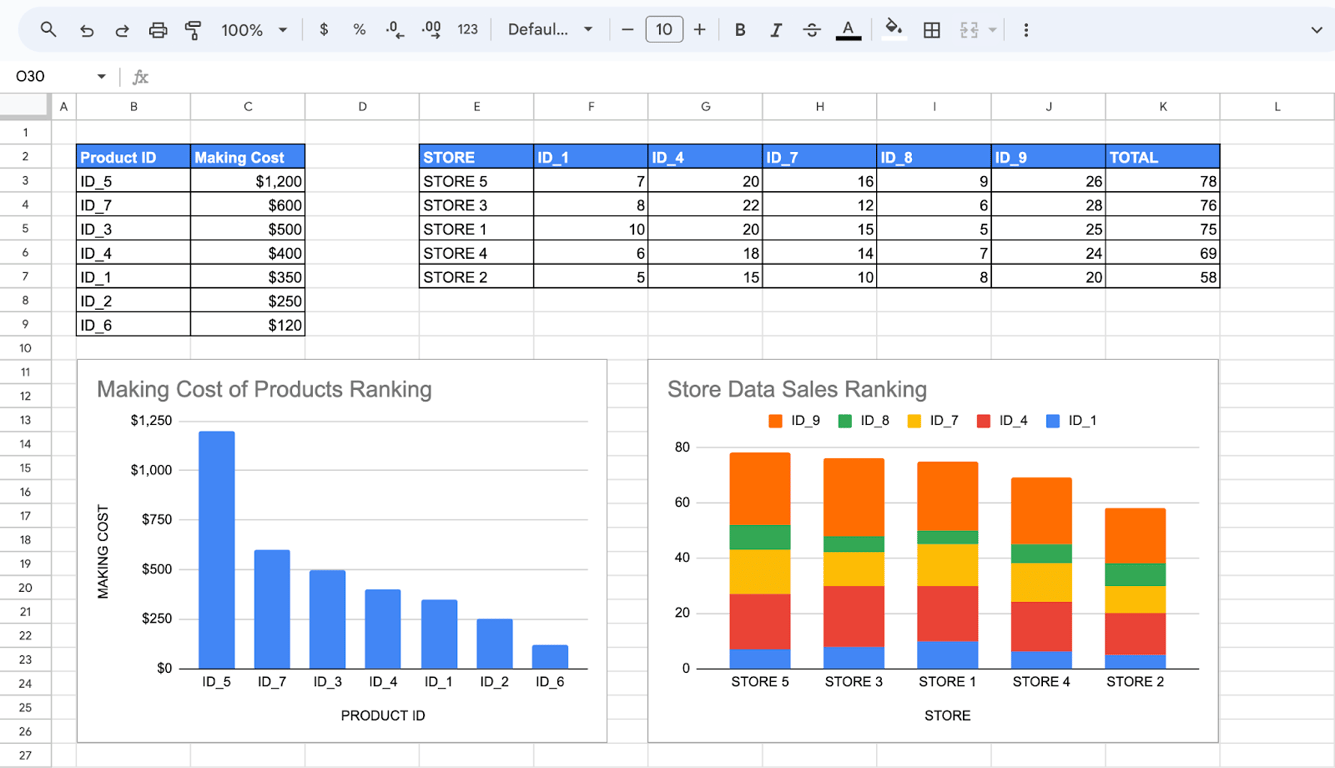Viewport: 1335px width, 768px height.
Task: Decrease font size minus button
Action: [627, 30]
